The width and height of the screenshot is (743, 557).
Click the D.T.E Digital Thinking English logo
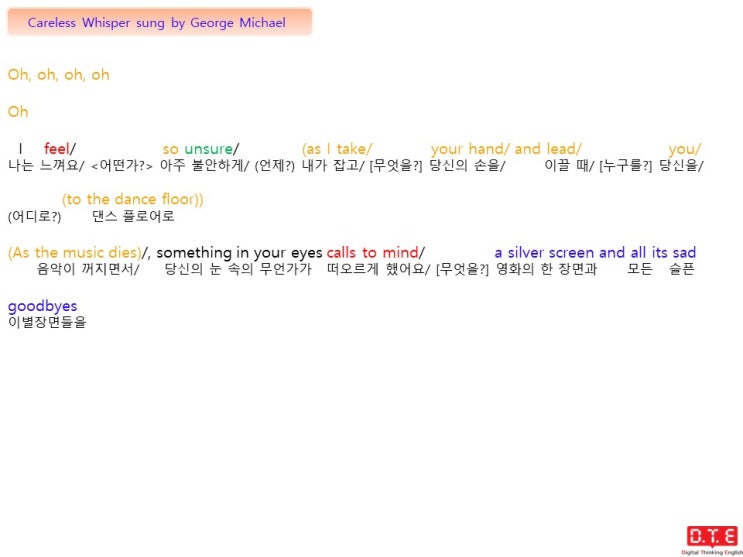pos(712,540)
